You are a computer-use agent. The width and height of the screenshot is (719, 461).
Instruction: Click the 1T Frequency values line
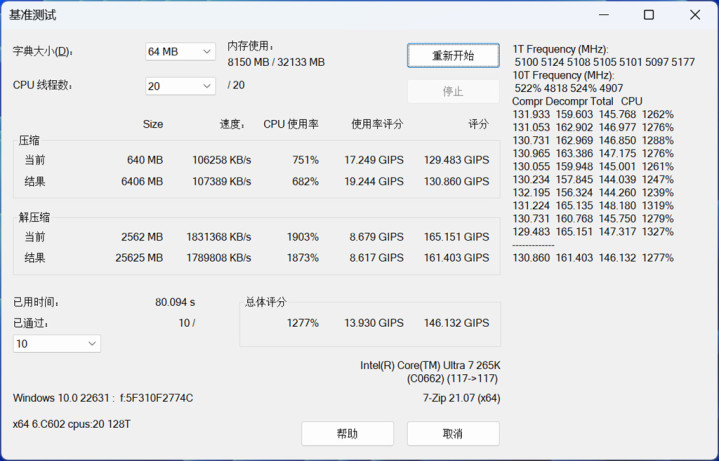pyautogui.click(x=604, y=62)
